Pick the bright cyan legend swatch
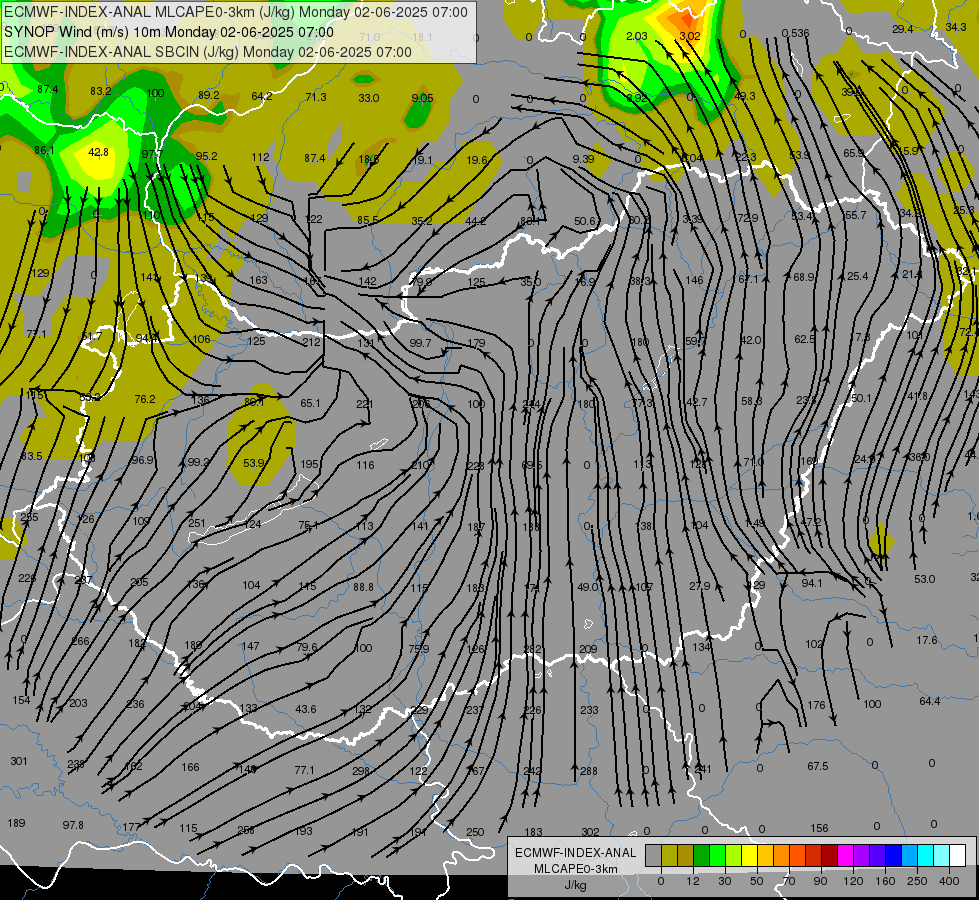979x900 pixels. tap(925, 855)
